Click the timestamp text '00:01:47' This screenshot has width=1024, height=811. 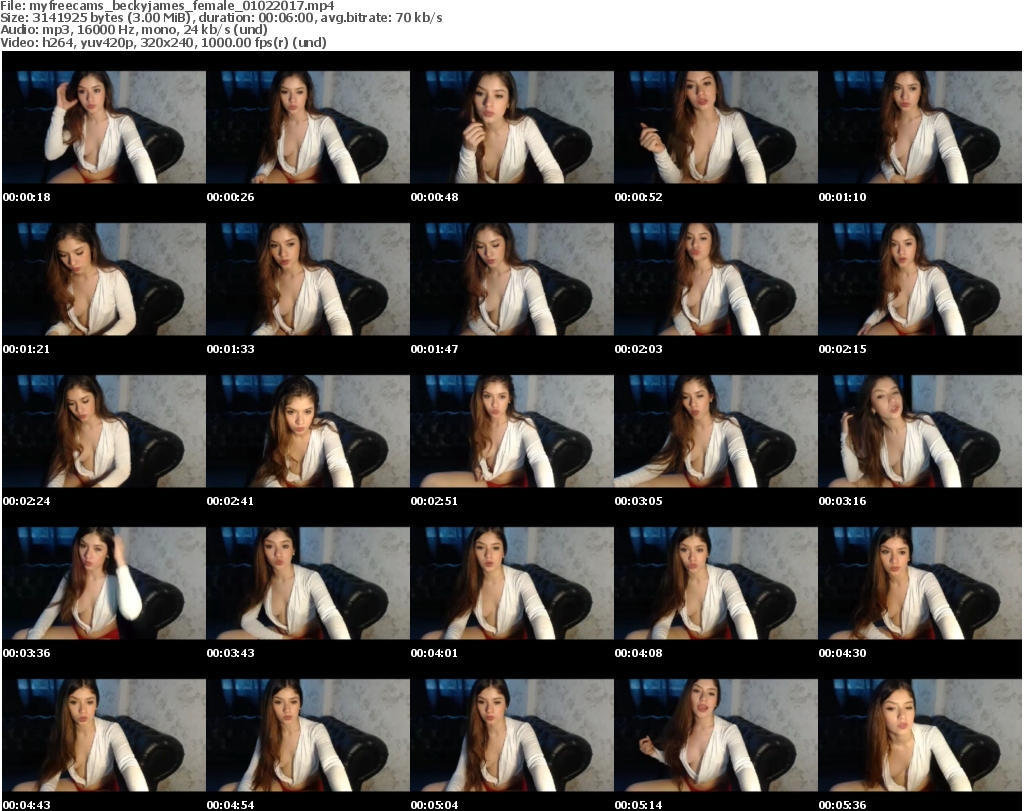click(x=434, y=349)
